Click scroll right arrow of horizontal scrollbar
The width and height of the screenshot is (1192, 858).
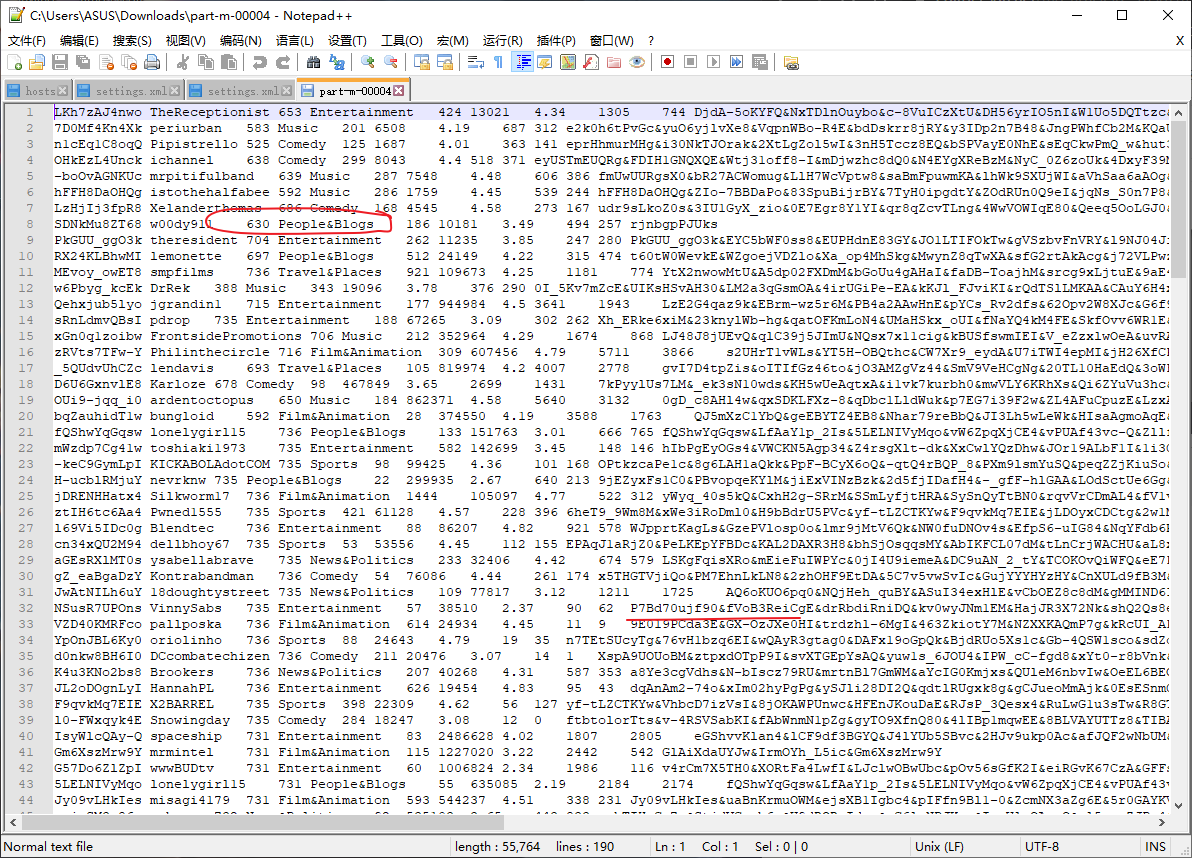[1161, 822]
